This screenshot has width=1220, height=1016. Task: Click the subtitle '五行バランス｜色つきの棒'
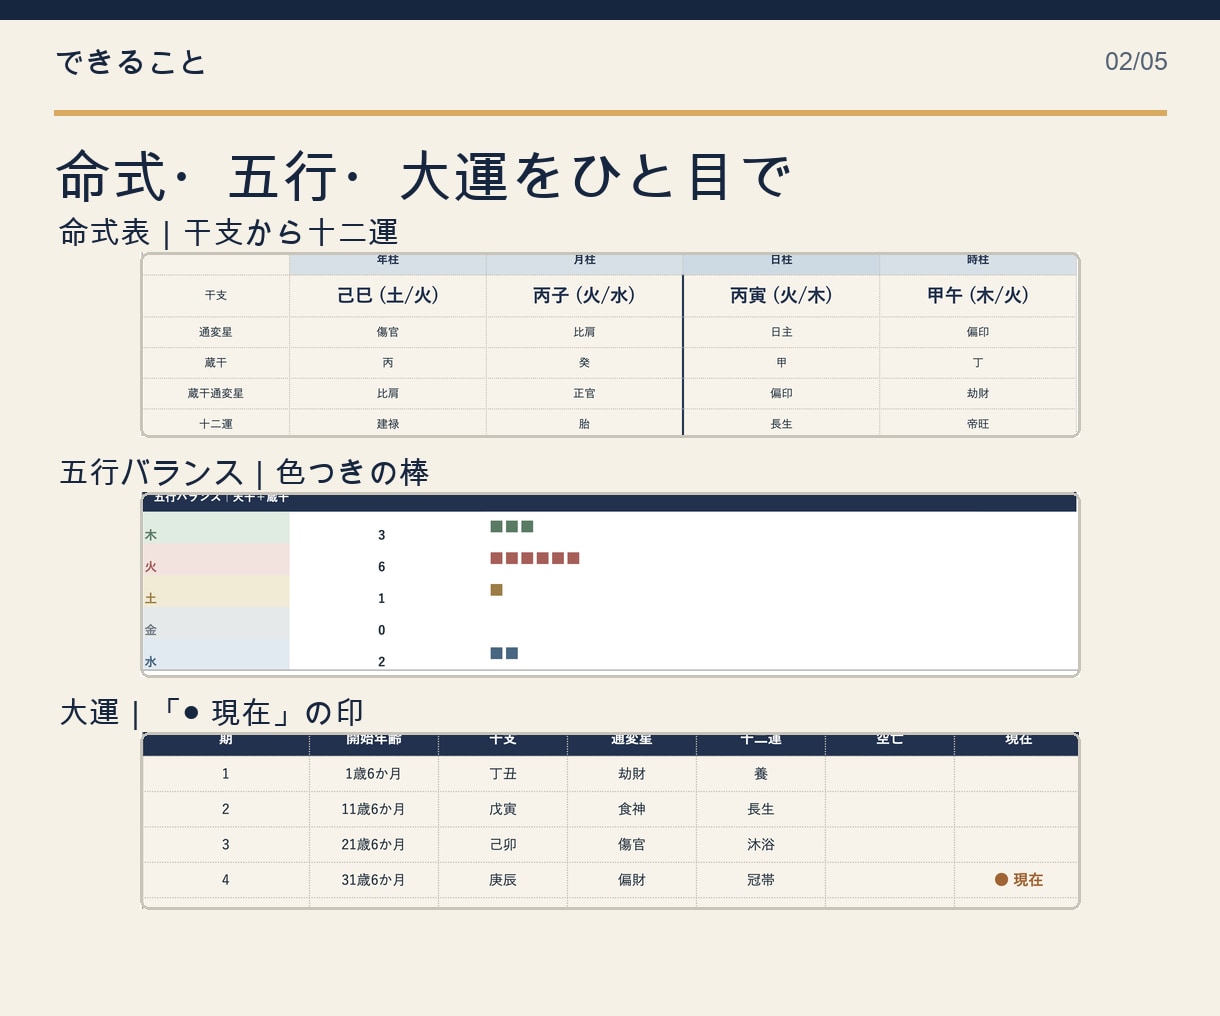pos(244,472)
